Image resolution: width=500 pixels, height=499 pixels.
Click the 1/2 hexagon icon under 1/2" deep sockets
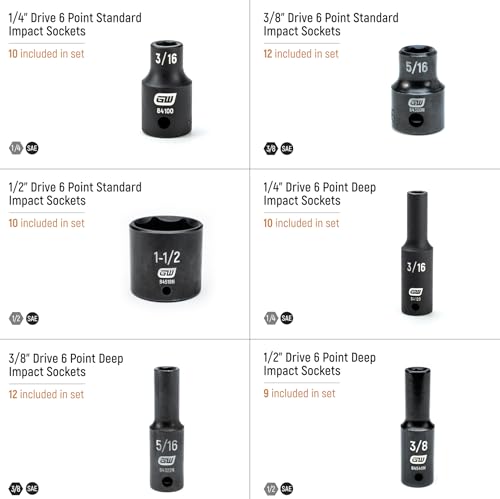click(271, 489)
